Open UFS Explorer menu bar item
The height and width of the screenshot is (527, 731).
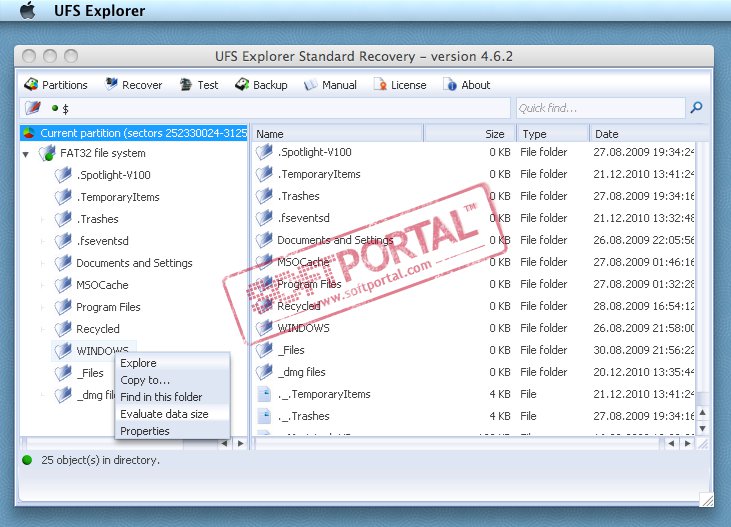coord(99,10)
